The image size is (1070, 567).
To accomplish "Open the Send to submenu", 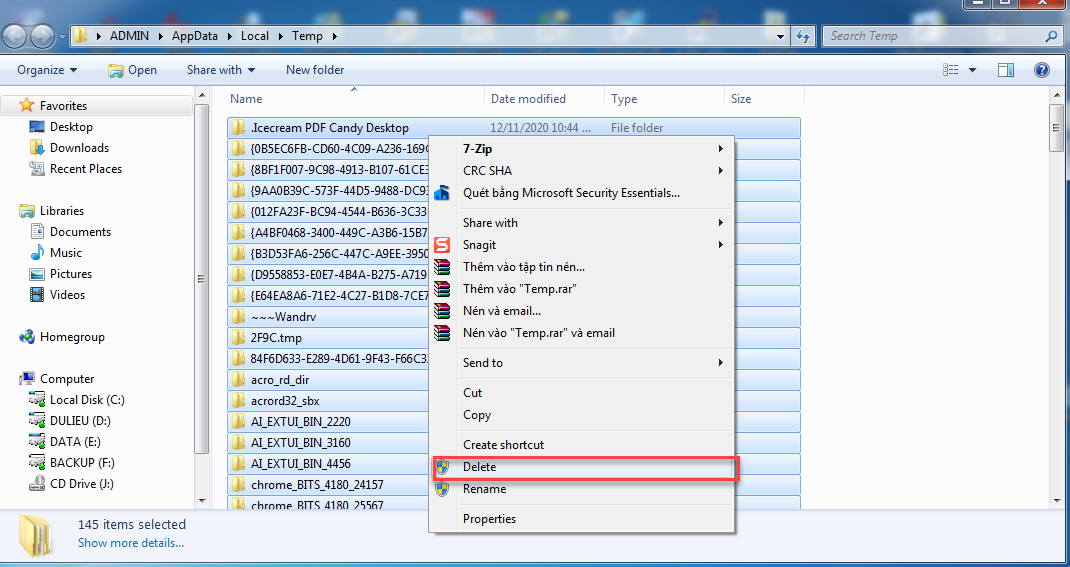I will (x=581, y=363).
